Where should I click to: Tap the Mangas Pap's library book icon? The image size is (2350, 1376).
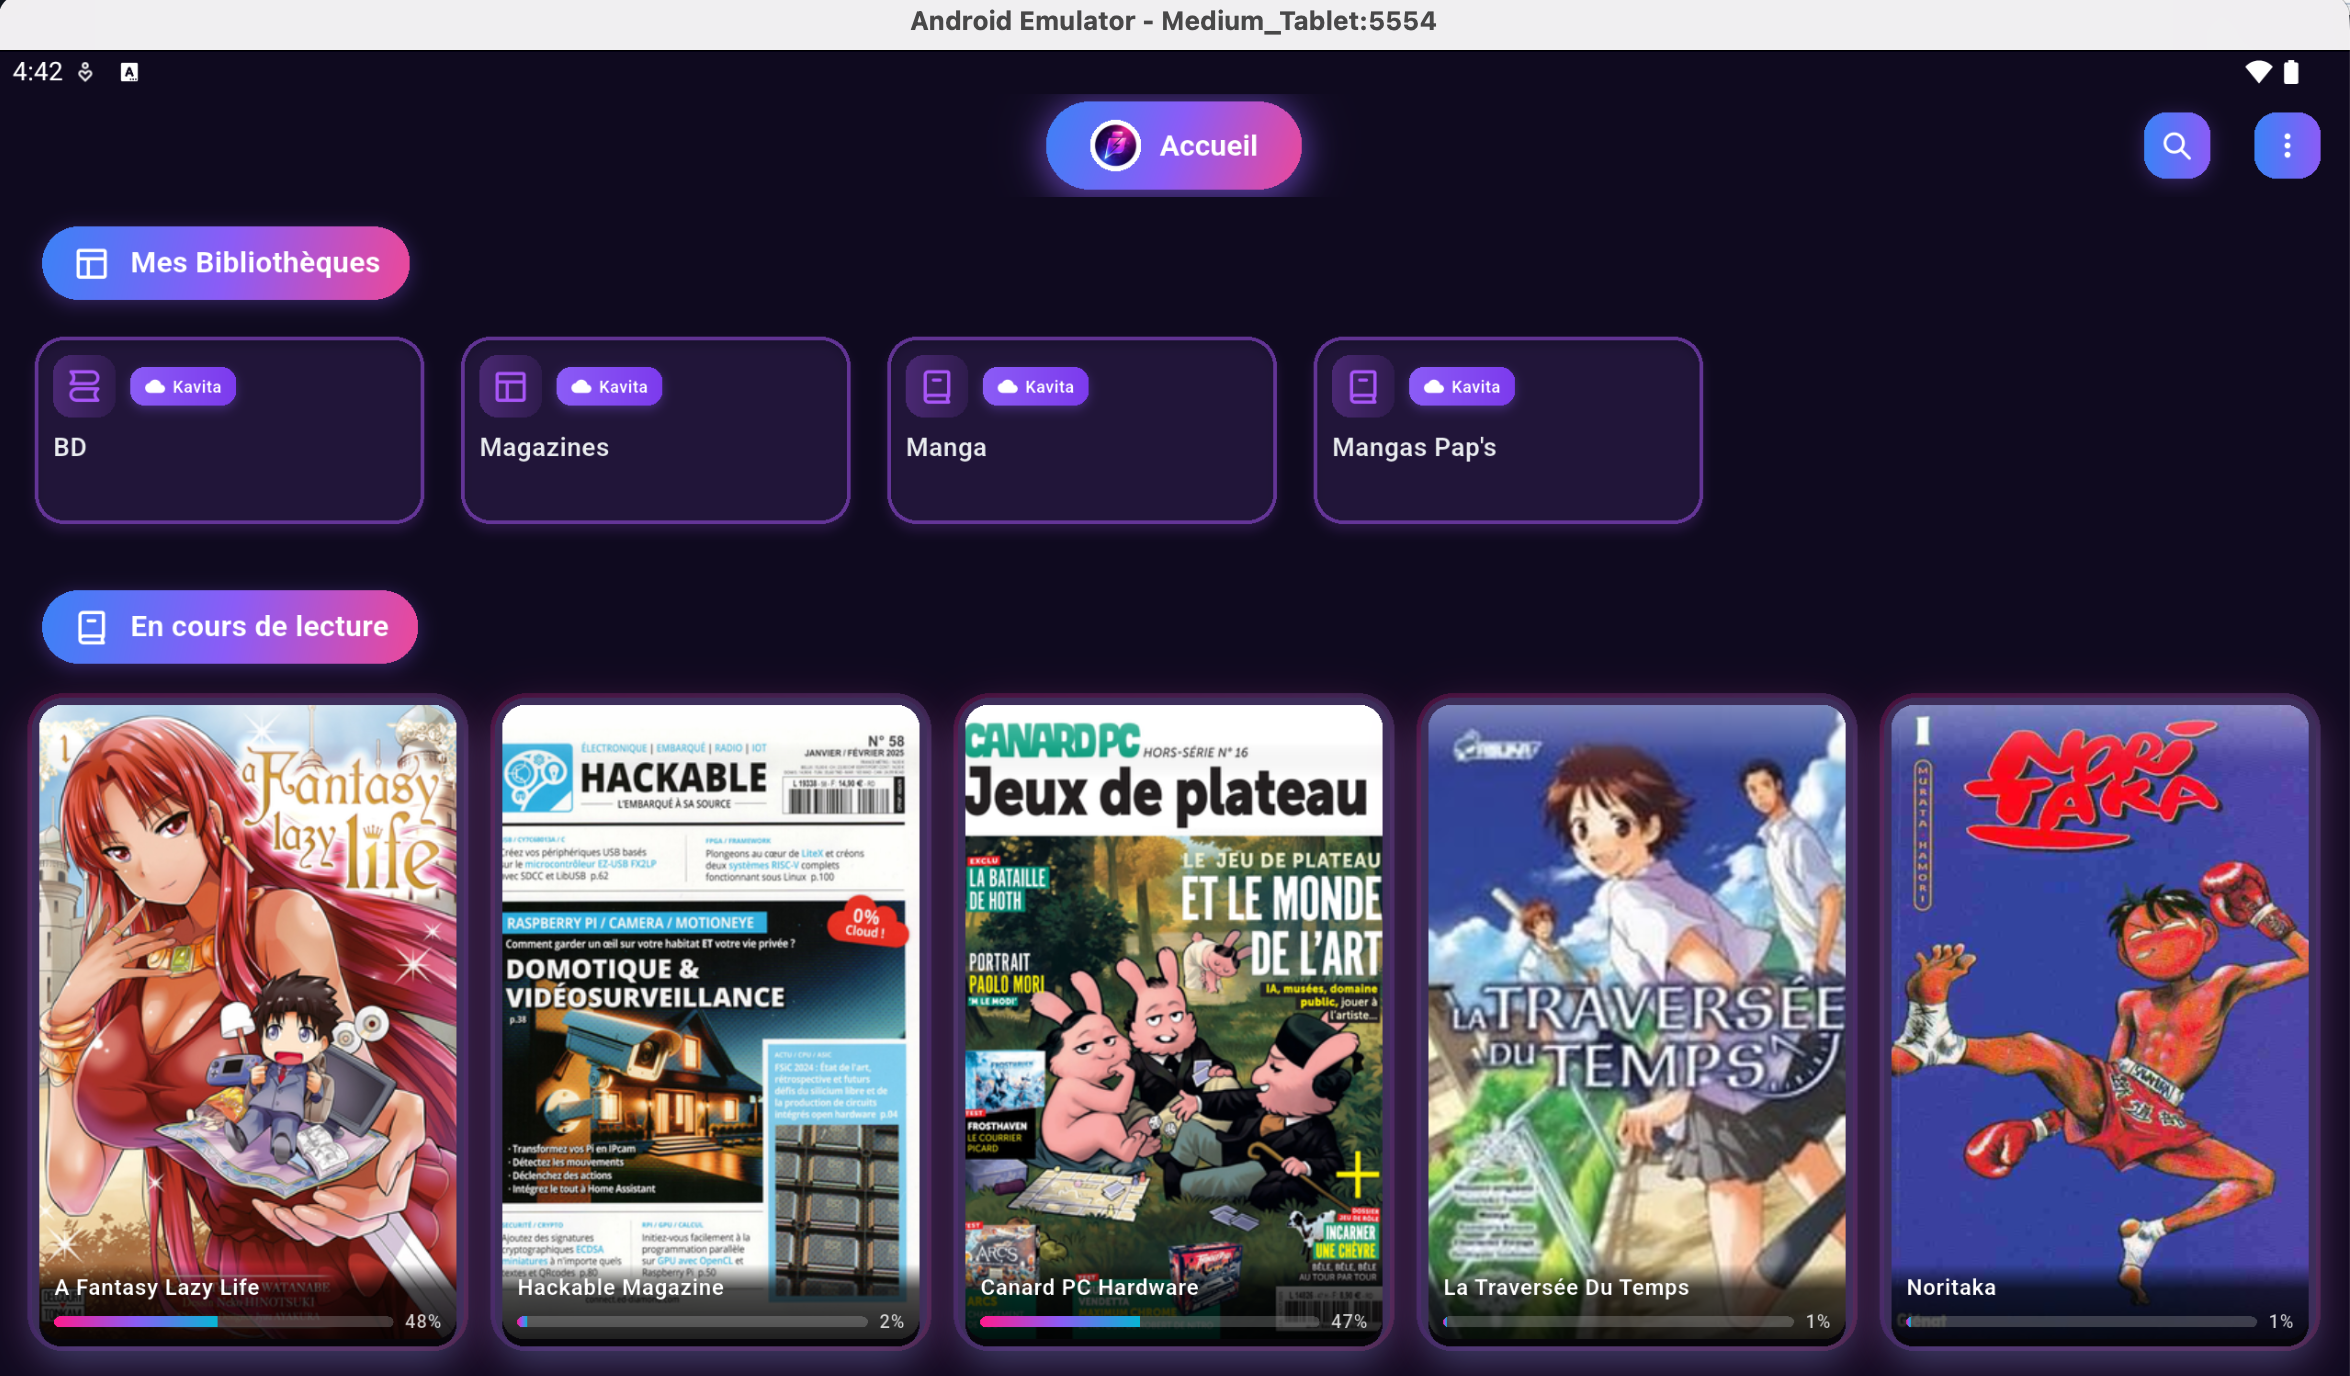coord(1362,386)
